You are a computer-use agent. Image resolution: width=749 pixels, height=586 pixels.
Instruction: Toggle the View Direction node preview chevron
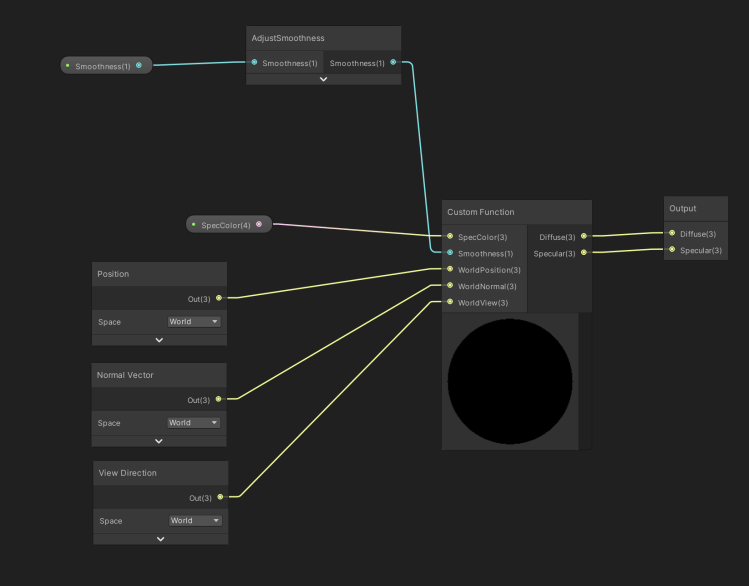coord(160,539)
